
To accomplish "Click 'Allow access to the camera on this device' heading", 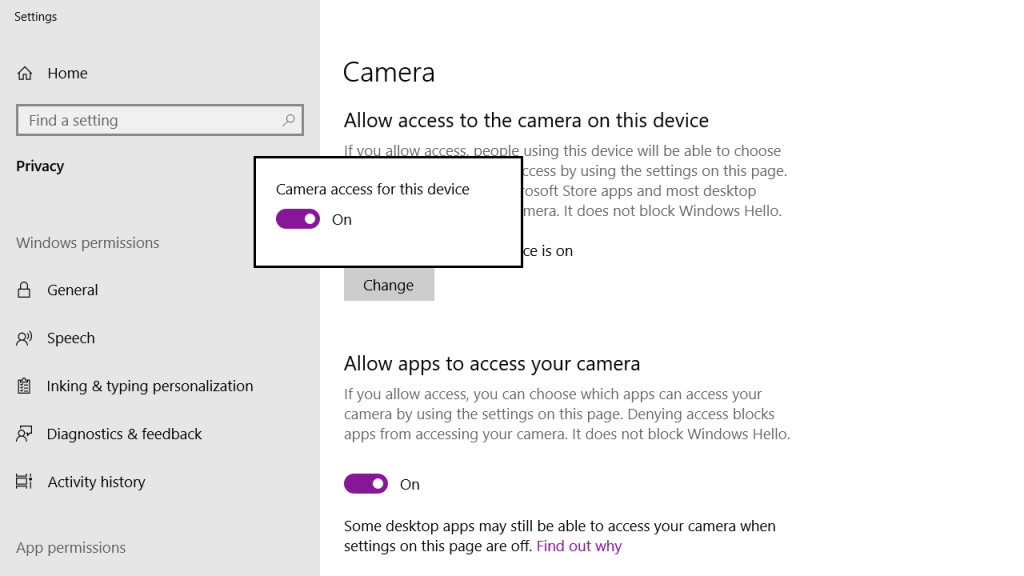I will (526, 120).
